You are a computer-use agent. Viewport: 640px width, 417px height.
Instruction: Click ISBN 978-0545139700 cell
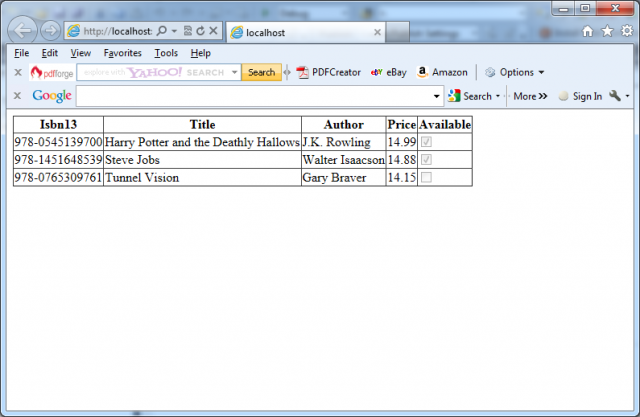tap(58, 142)
